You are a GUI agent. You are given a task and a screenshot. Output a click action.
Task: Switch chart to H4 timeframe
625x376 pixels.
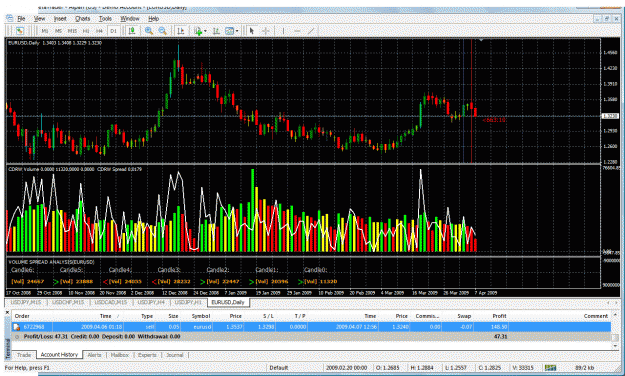point(99,31)
